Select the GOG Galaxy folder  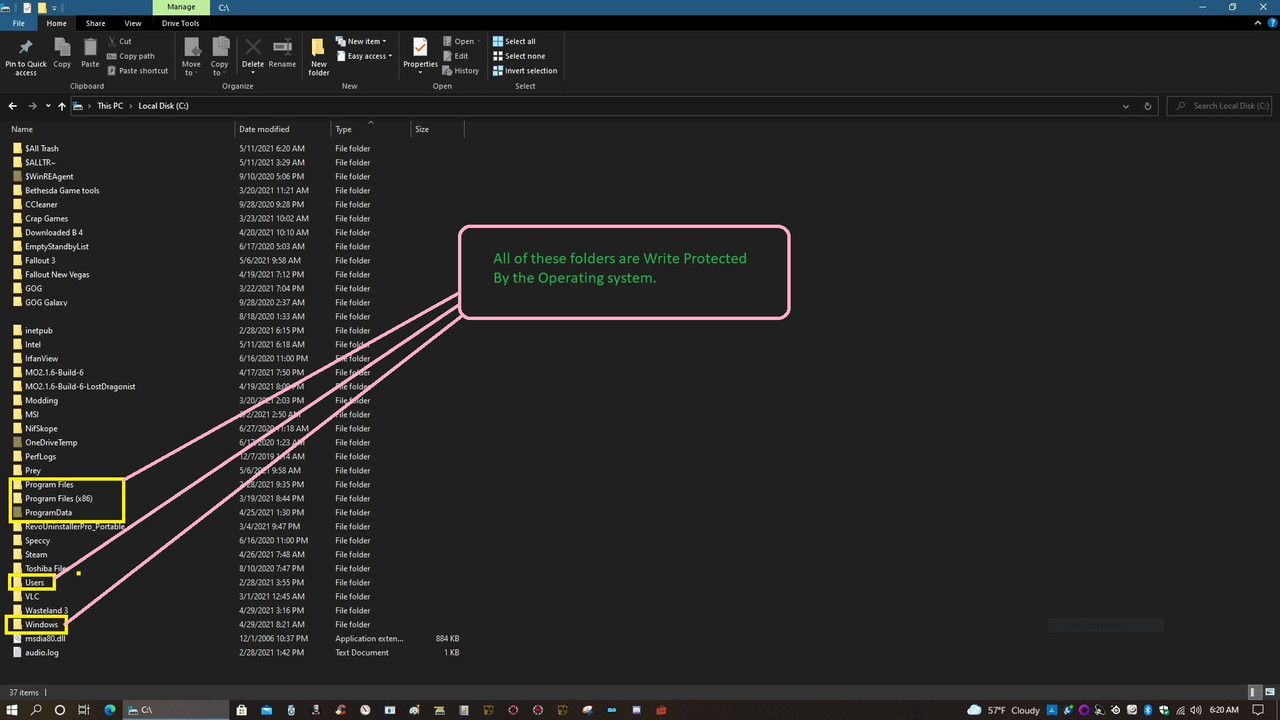[x=46, y=302]
